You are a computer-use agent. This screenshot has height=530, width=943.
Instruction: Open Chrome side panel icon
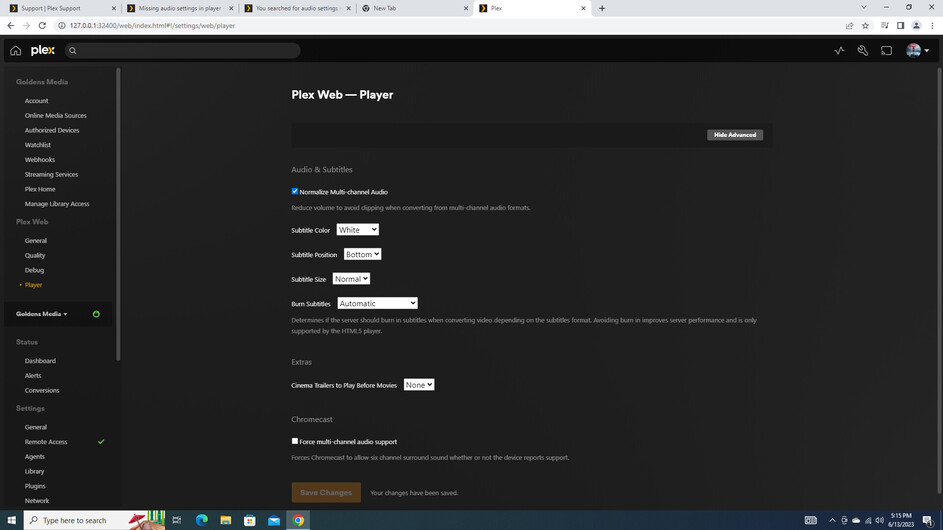coord(900,25)
